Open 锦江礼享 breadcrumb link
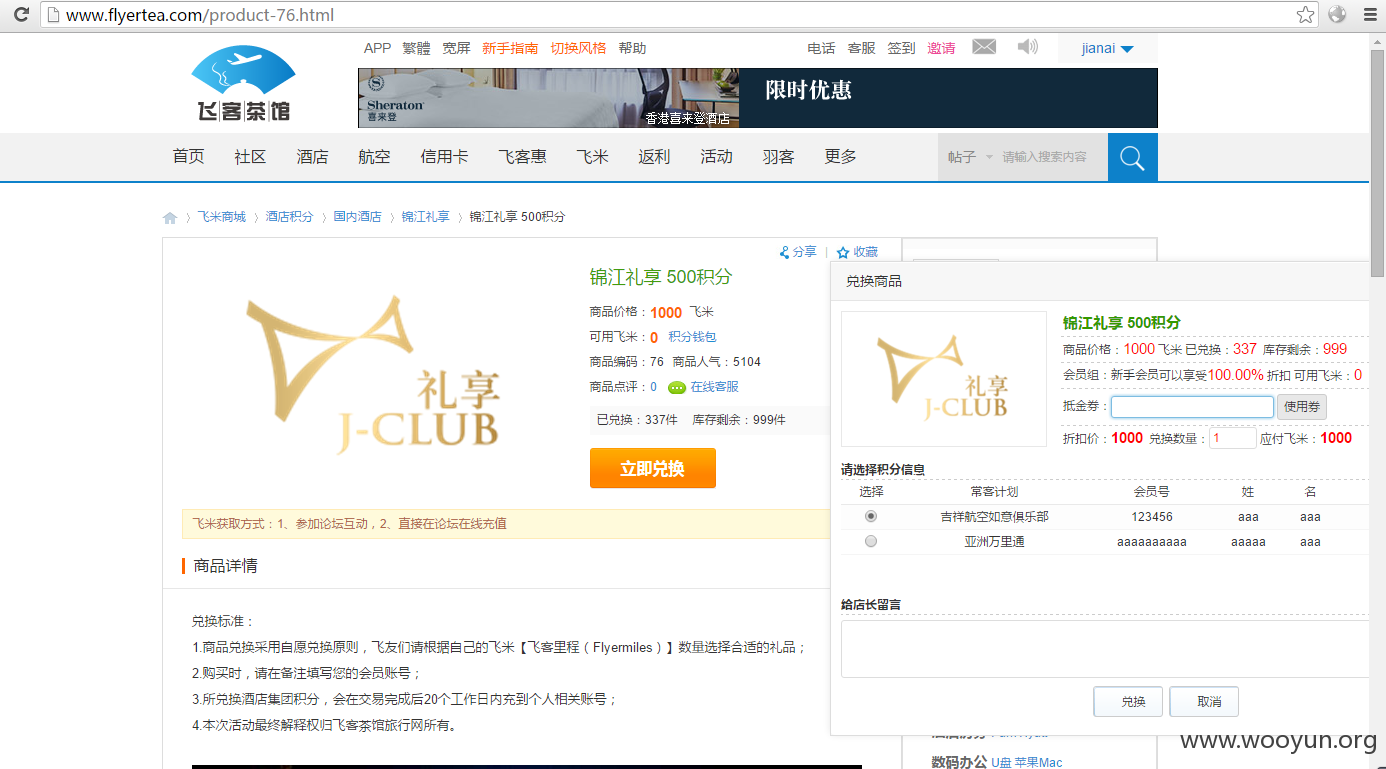 (x=425, y=217)
